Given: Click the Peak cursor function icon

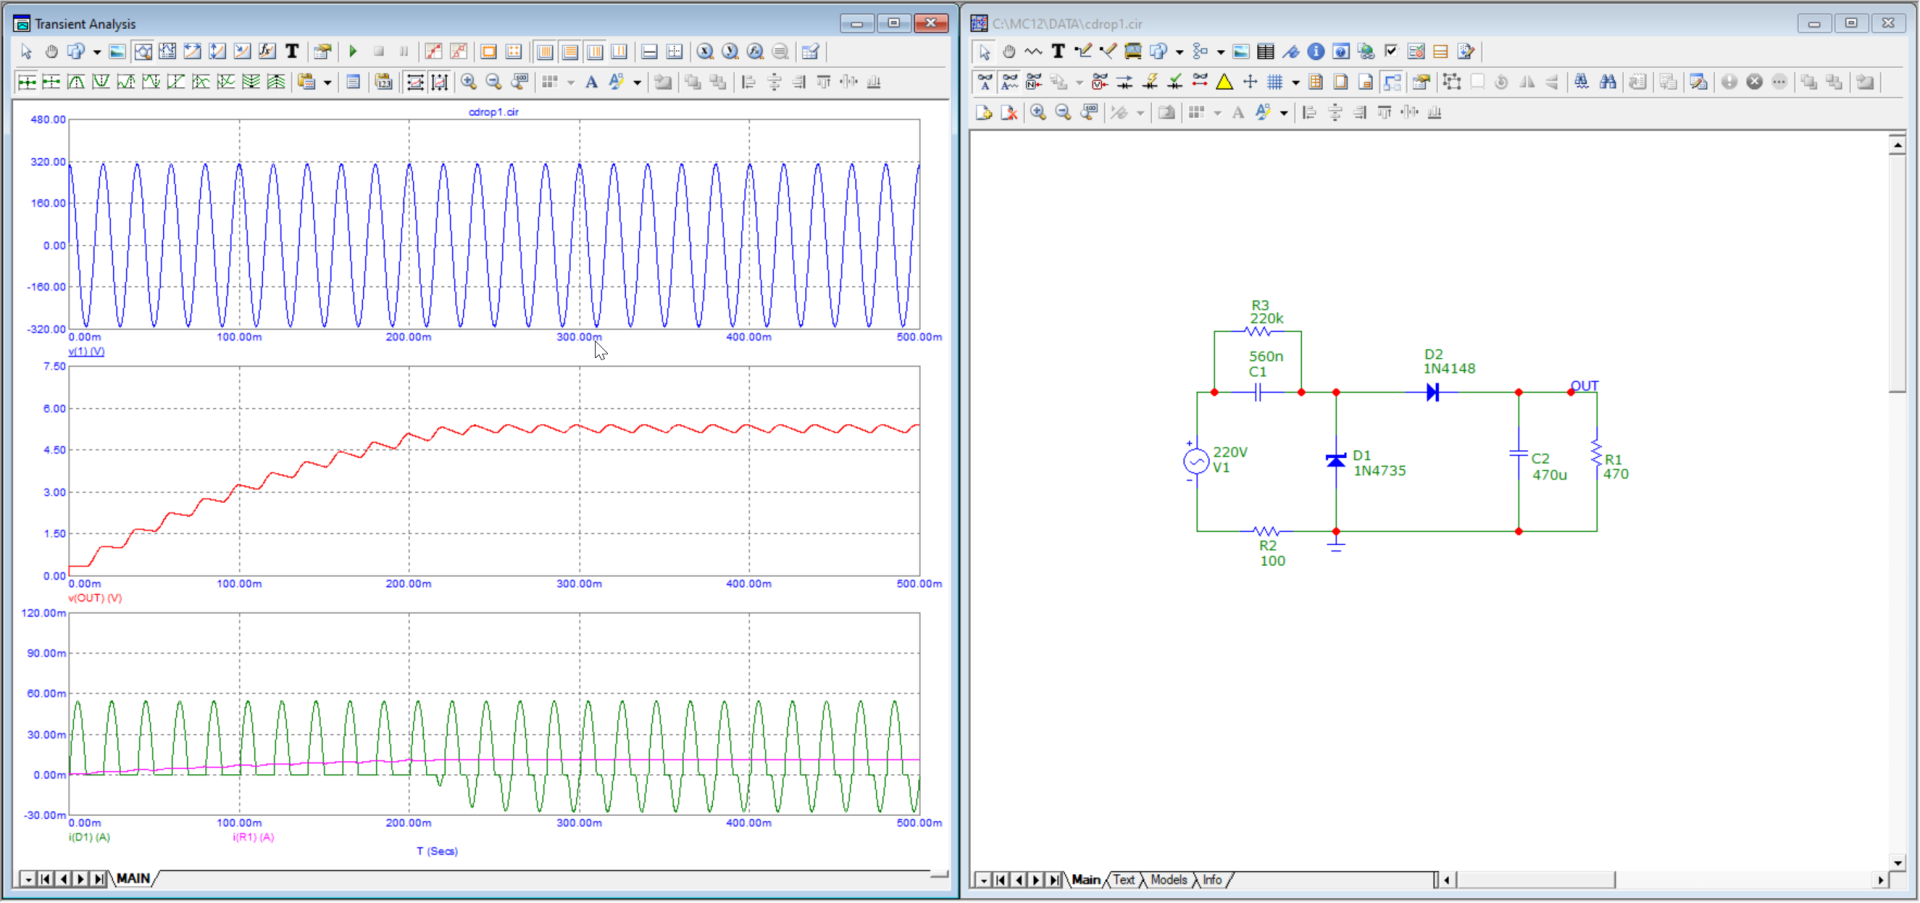Looking at the screenshot, I should pyautogui.click(x=76, y=82).
